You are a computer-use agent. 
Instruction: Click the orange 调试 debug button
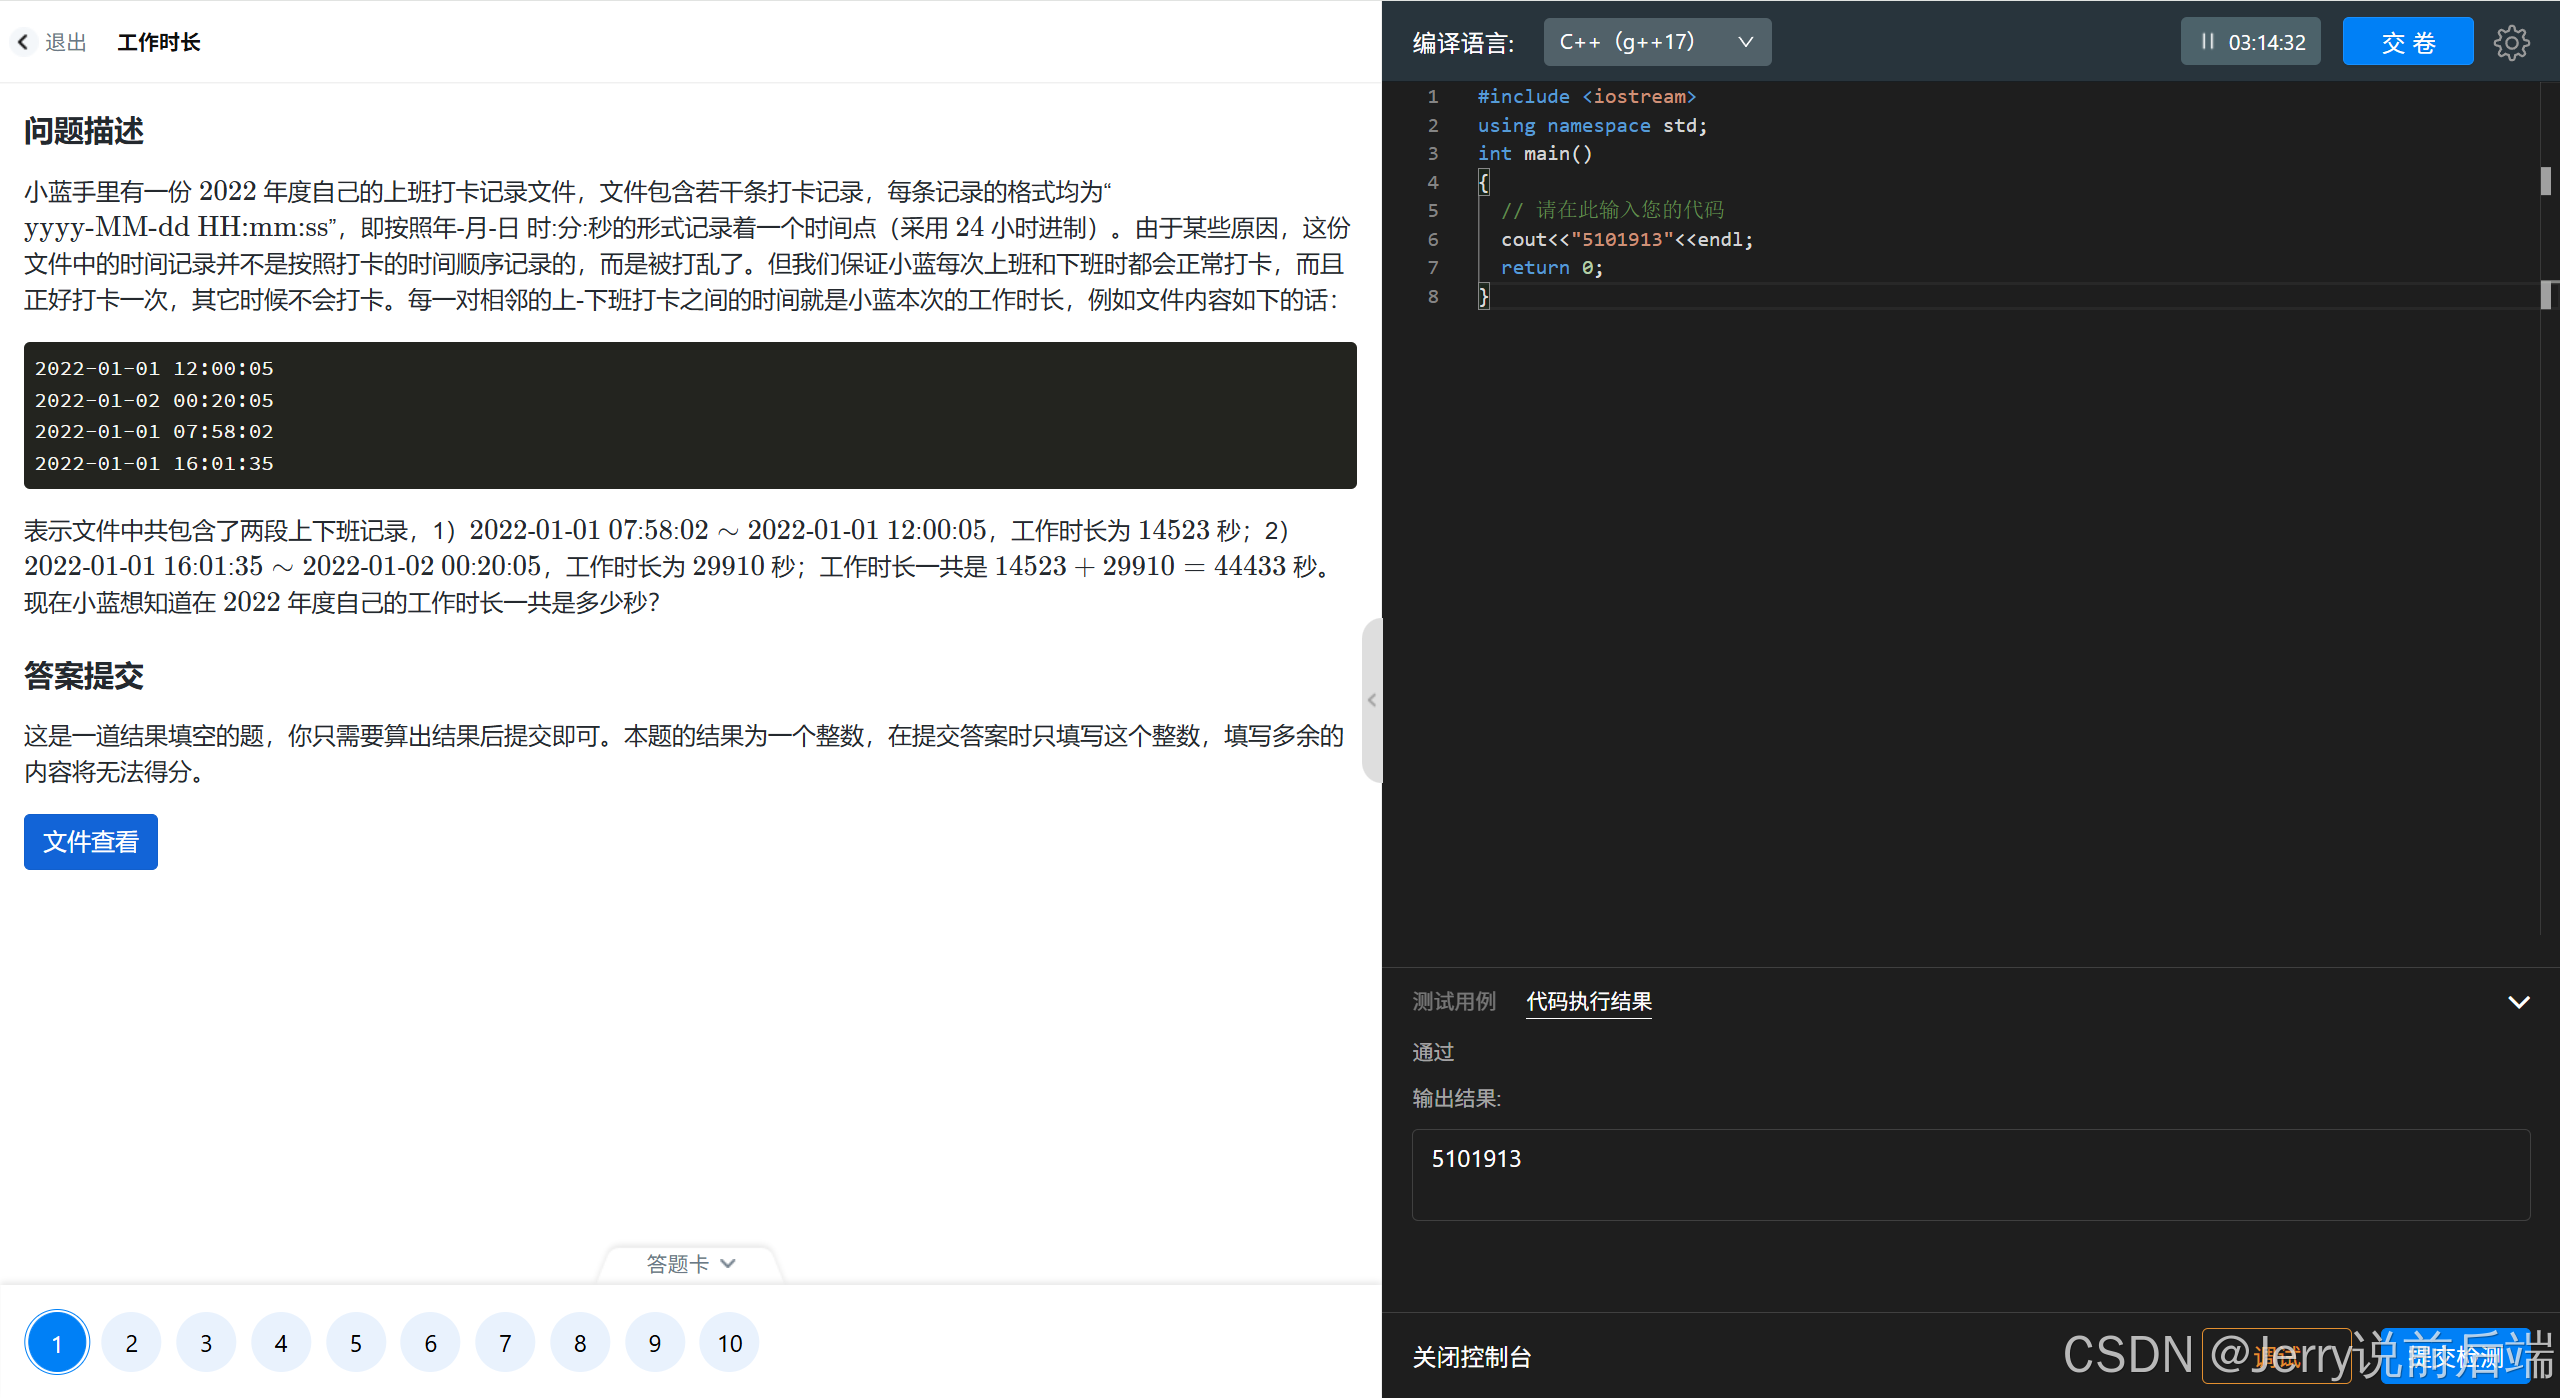[2276, 1357]
